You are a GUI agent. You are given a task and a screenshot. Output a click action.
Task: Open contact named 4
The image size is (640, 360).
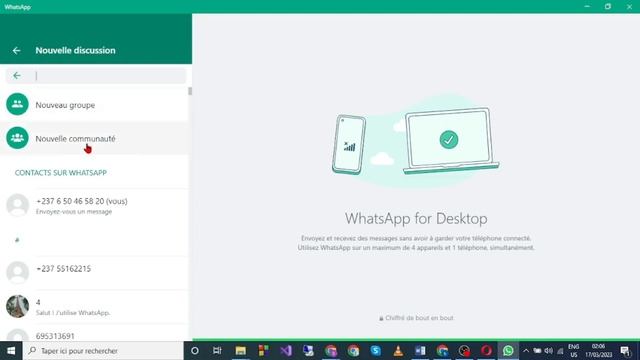pyautogui.click(x=94, y=307)
